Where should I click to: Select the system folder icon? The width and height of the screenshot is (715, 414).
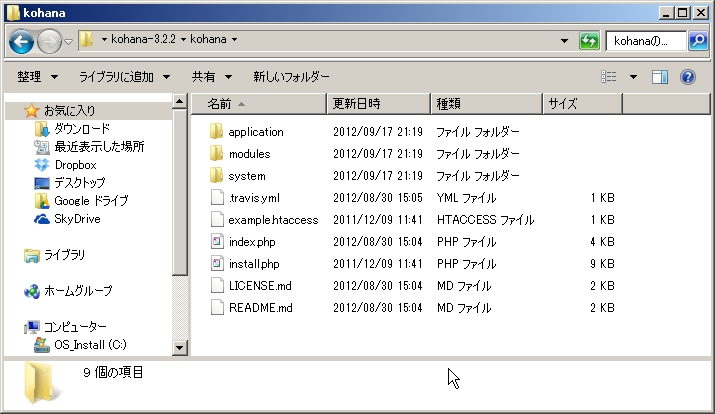tap(217, 175)
